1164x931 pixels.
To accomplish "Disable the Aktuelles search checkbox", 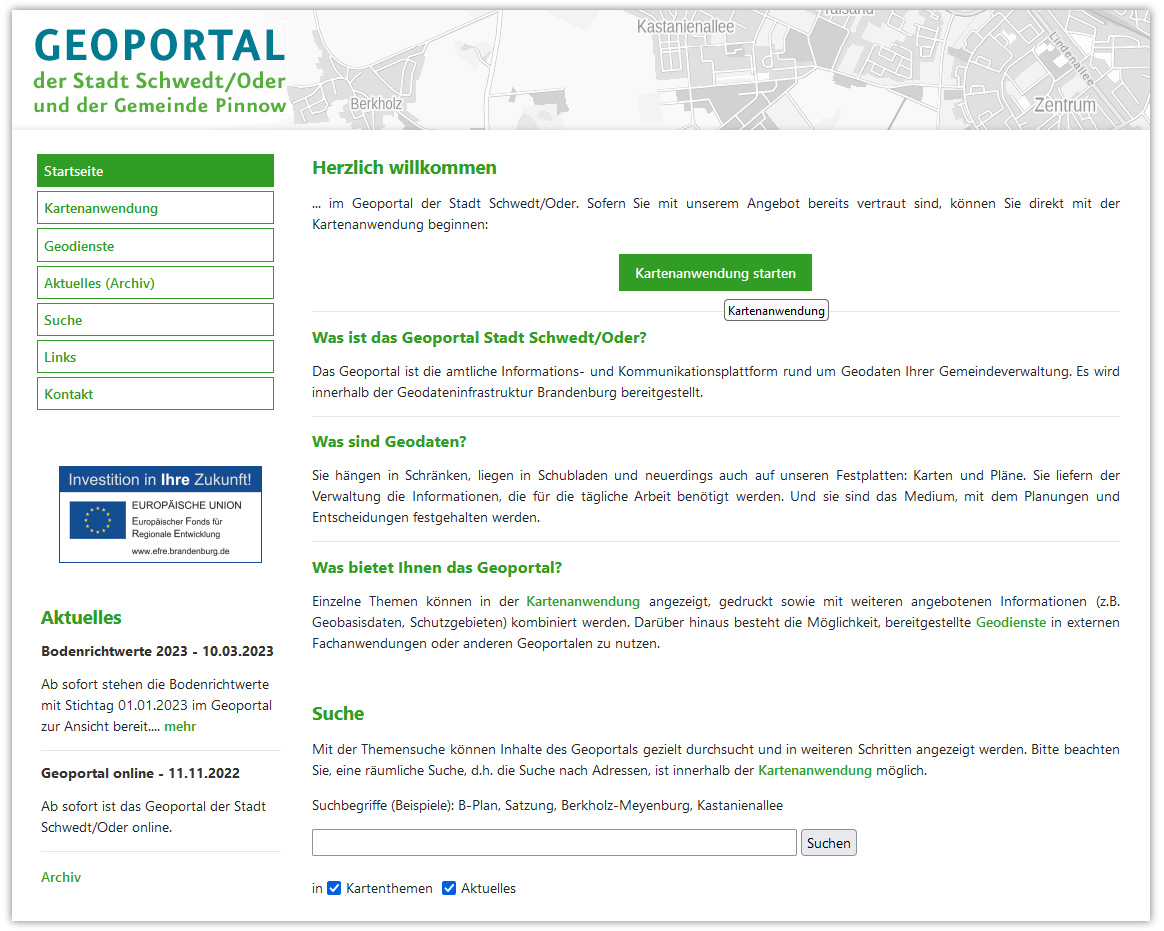I will tap(449, 888).
